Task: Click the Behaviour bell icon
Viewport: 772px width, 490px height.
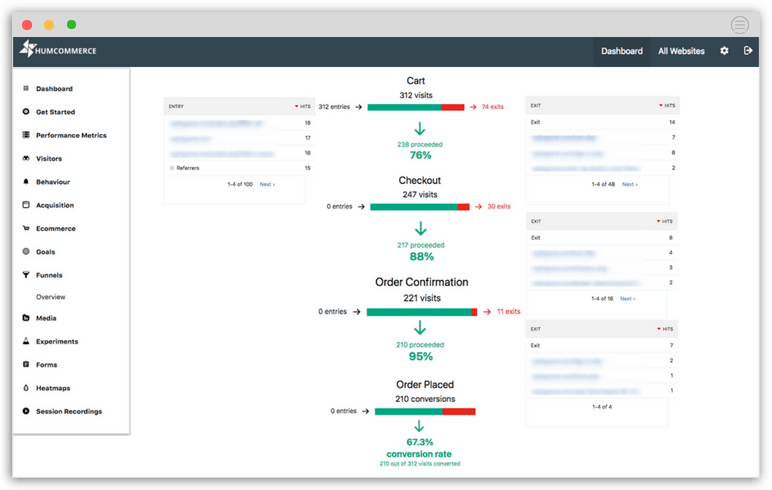Action: (x=25, y=182)
